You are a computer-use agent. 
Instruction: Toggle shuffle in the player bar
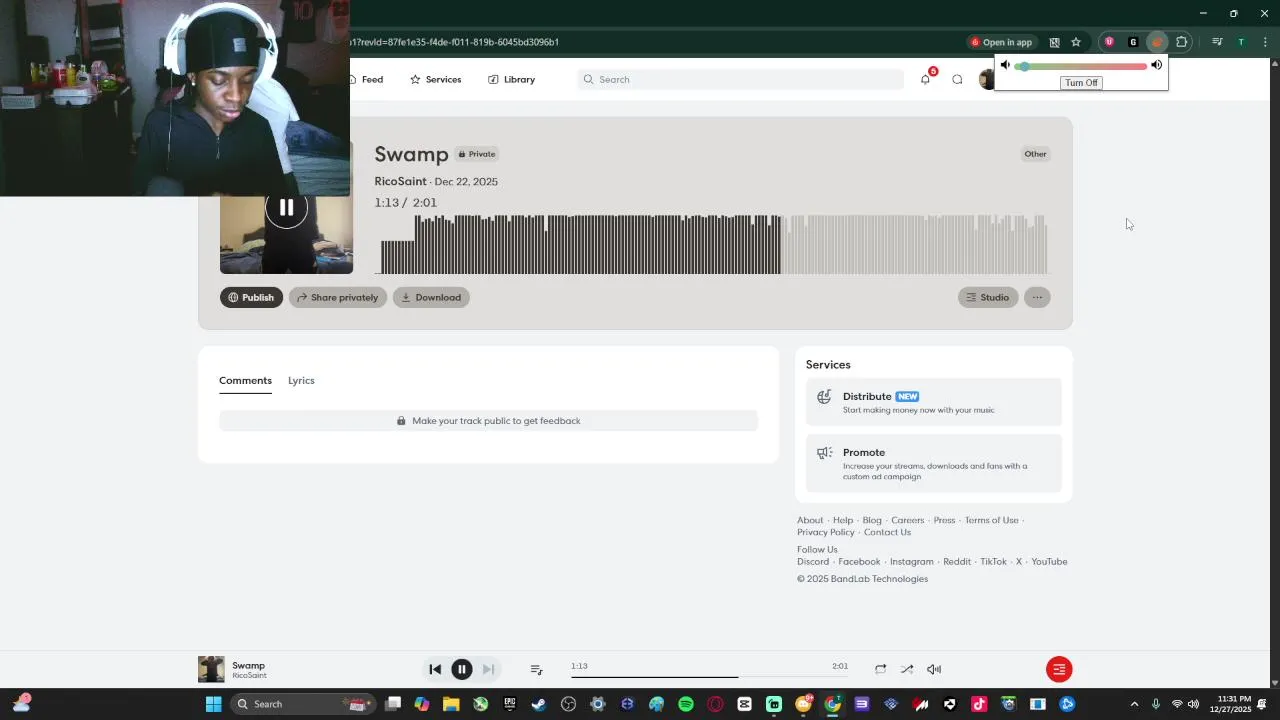tap(906, 669)
